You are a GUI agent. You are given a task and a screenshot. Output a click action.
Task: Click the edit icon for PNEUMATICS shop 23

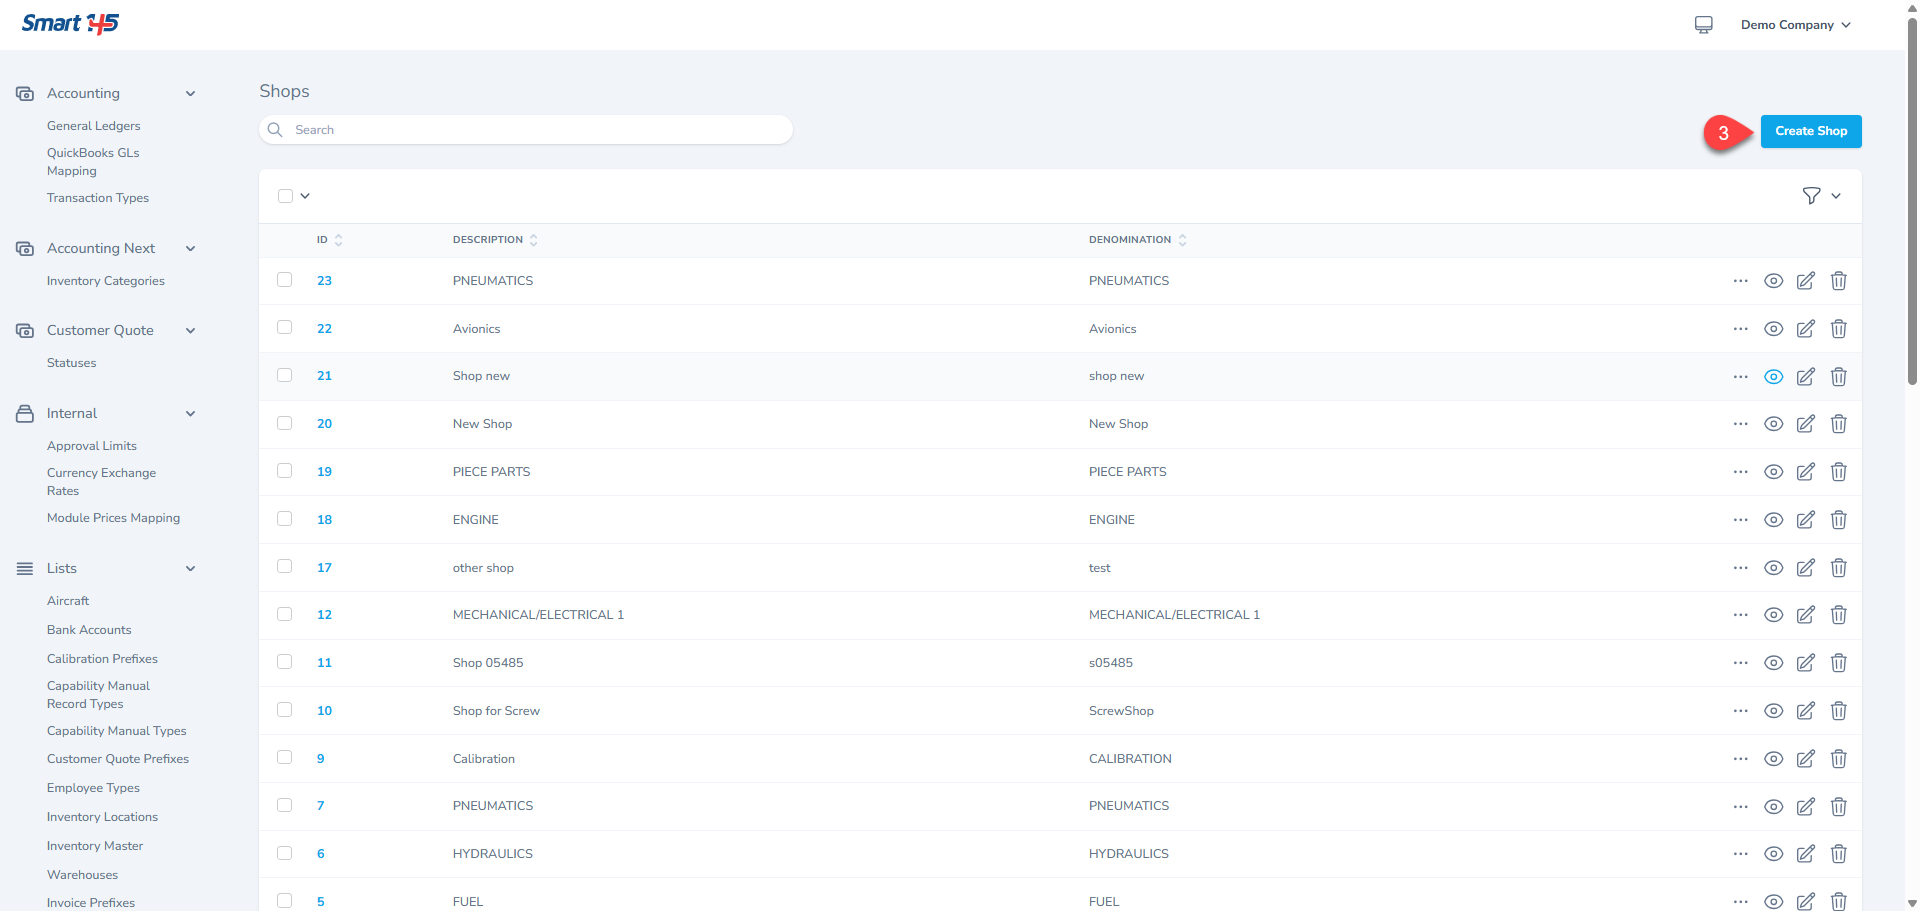[x=1805, y=281]
